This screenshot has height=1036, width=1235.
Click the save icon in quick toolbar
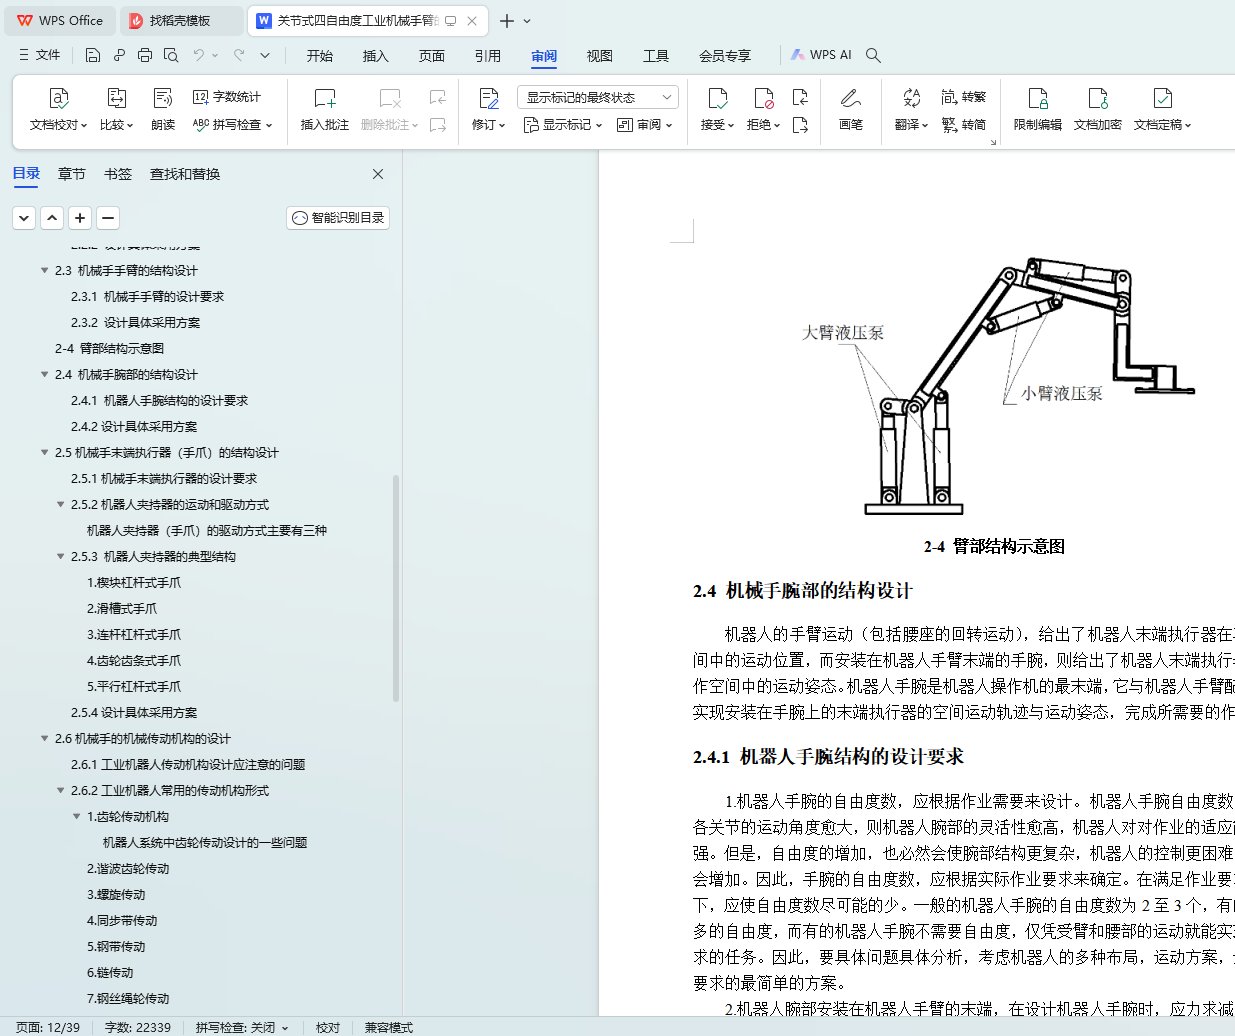(x=92, y=55)
